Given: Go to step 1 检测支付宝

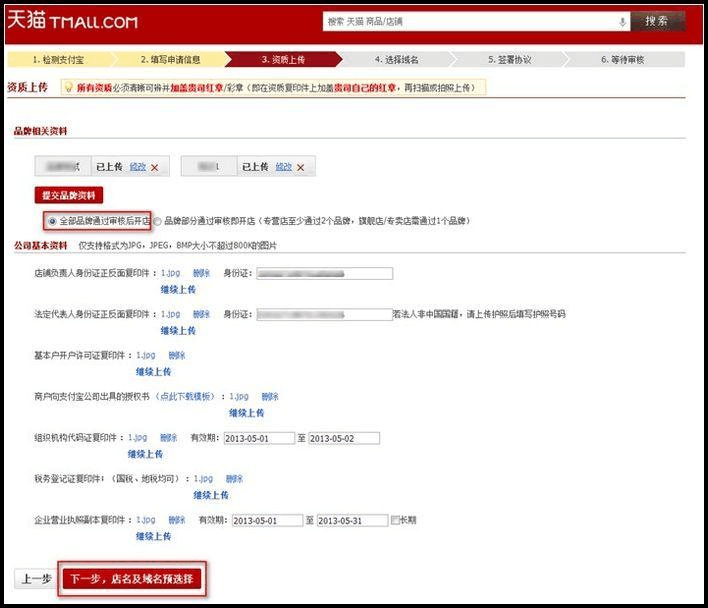Looking at the screenshot, I should (60, 60).
